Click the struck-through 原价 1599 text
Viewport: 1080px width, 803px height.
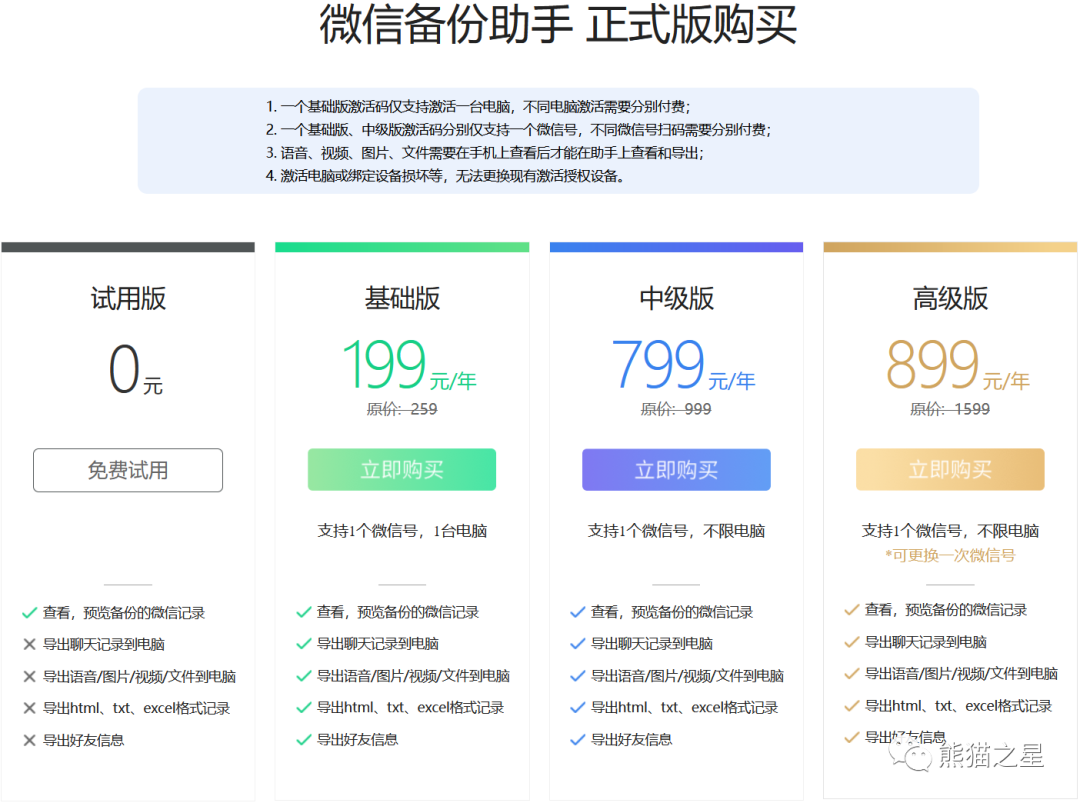[951, 409]
